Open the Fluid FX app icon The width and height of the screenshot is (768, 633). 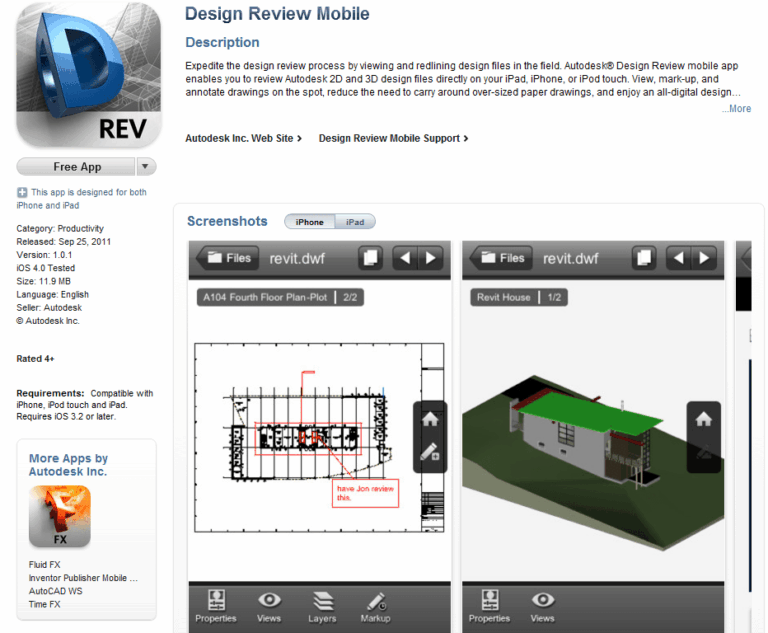[60, 516]
